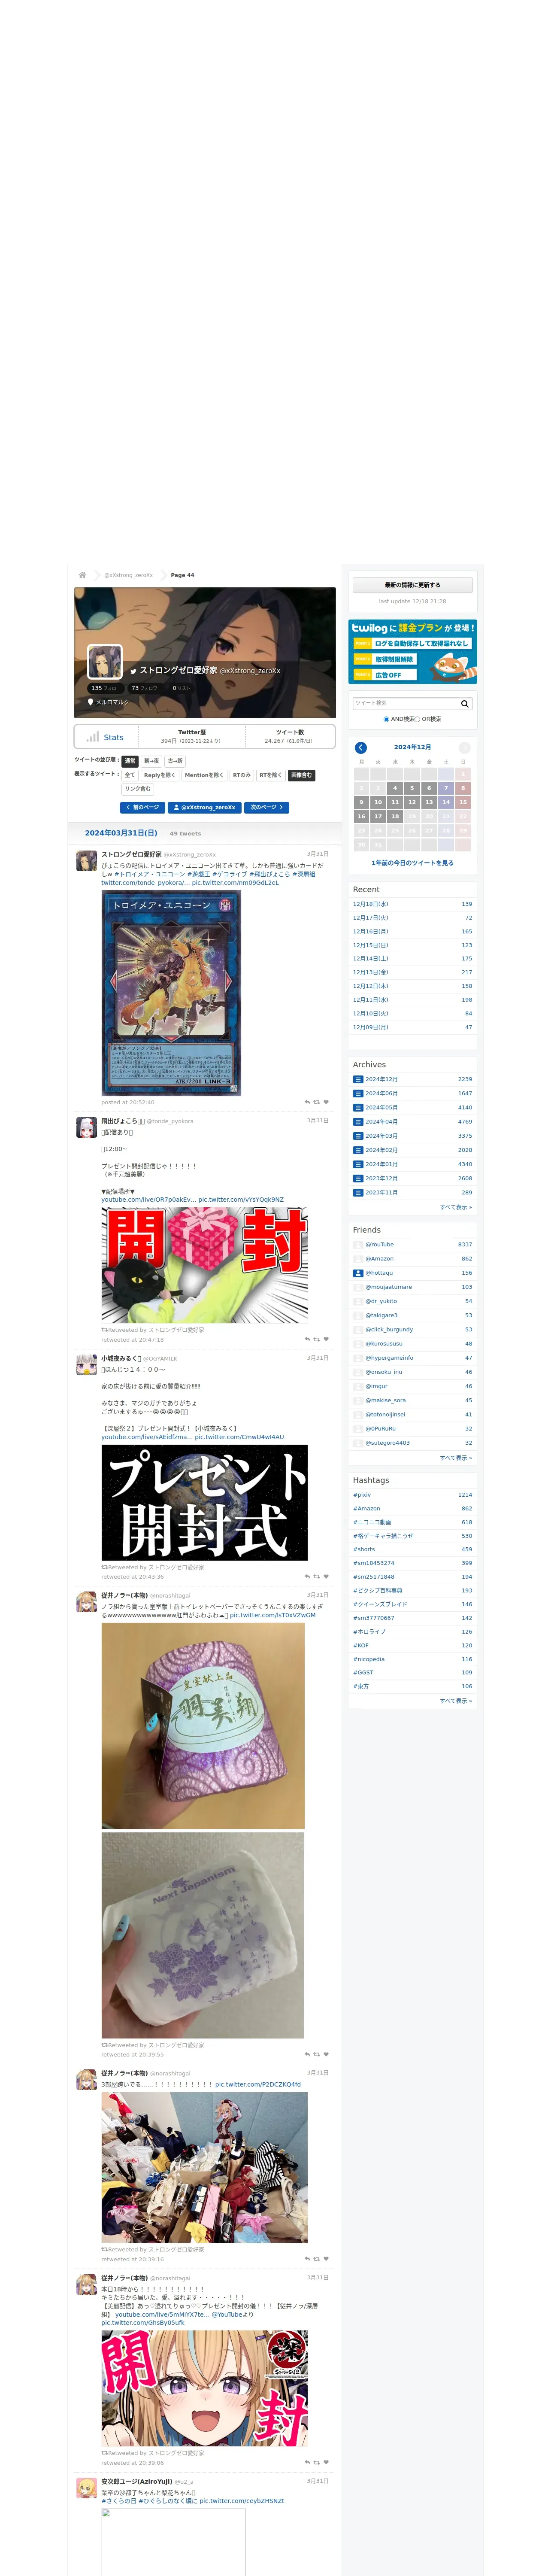
Task: Click list icon for the 2024年04月 archive
Action: (358, 1121)
